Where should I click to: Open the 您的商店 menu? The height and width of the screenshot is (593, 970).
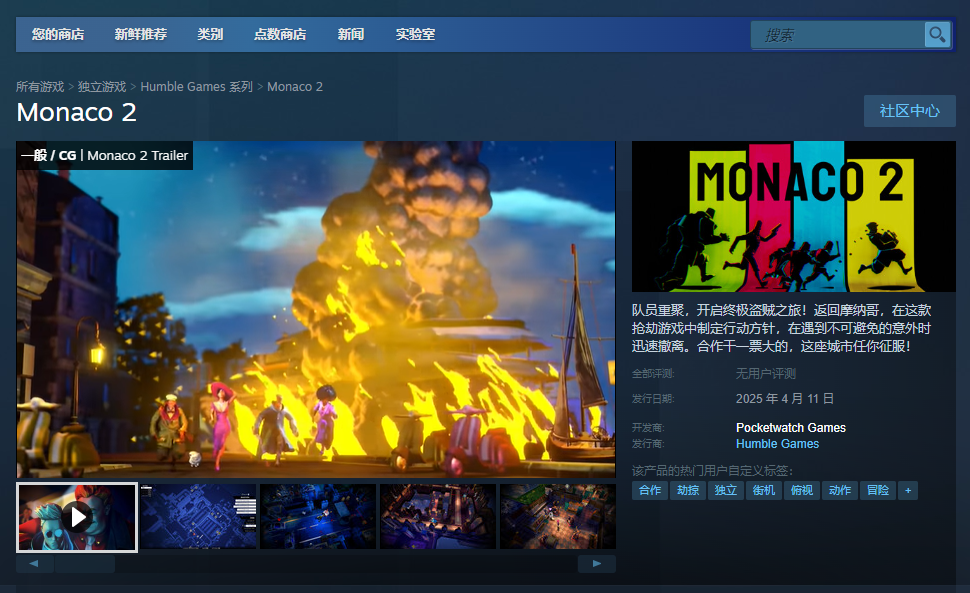point(58,35)
